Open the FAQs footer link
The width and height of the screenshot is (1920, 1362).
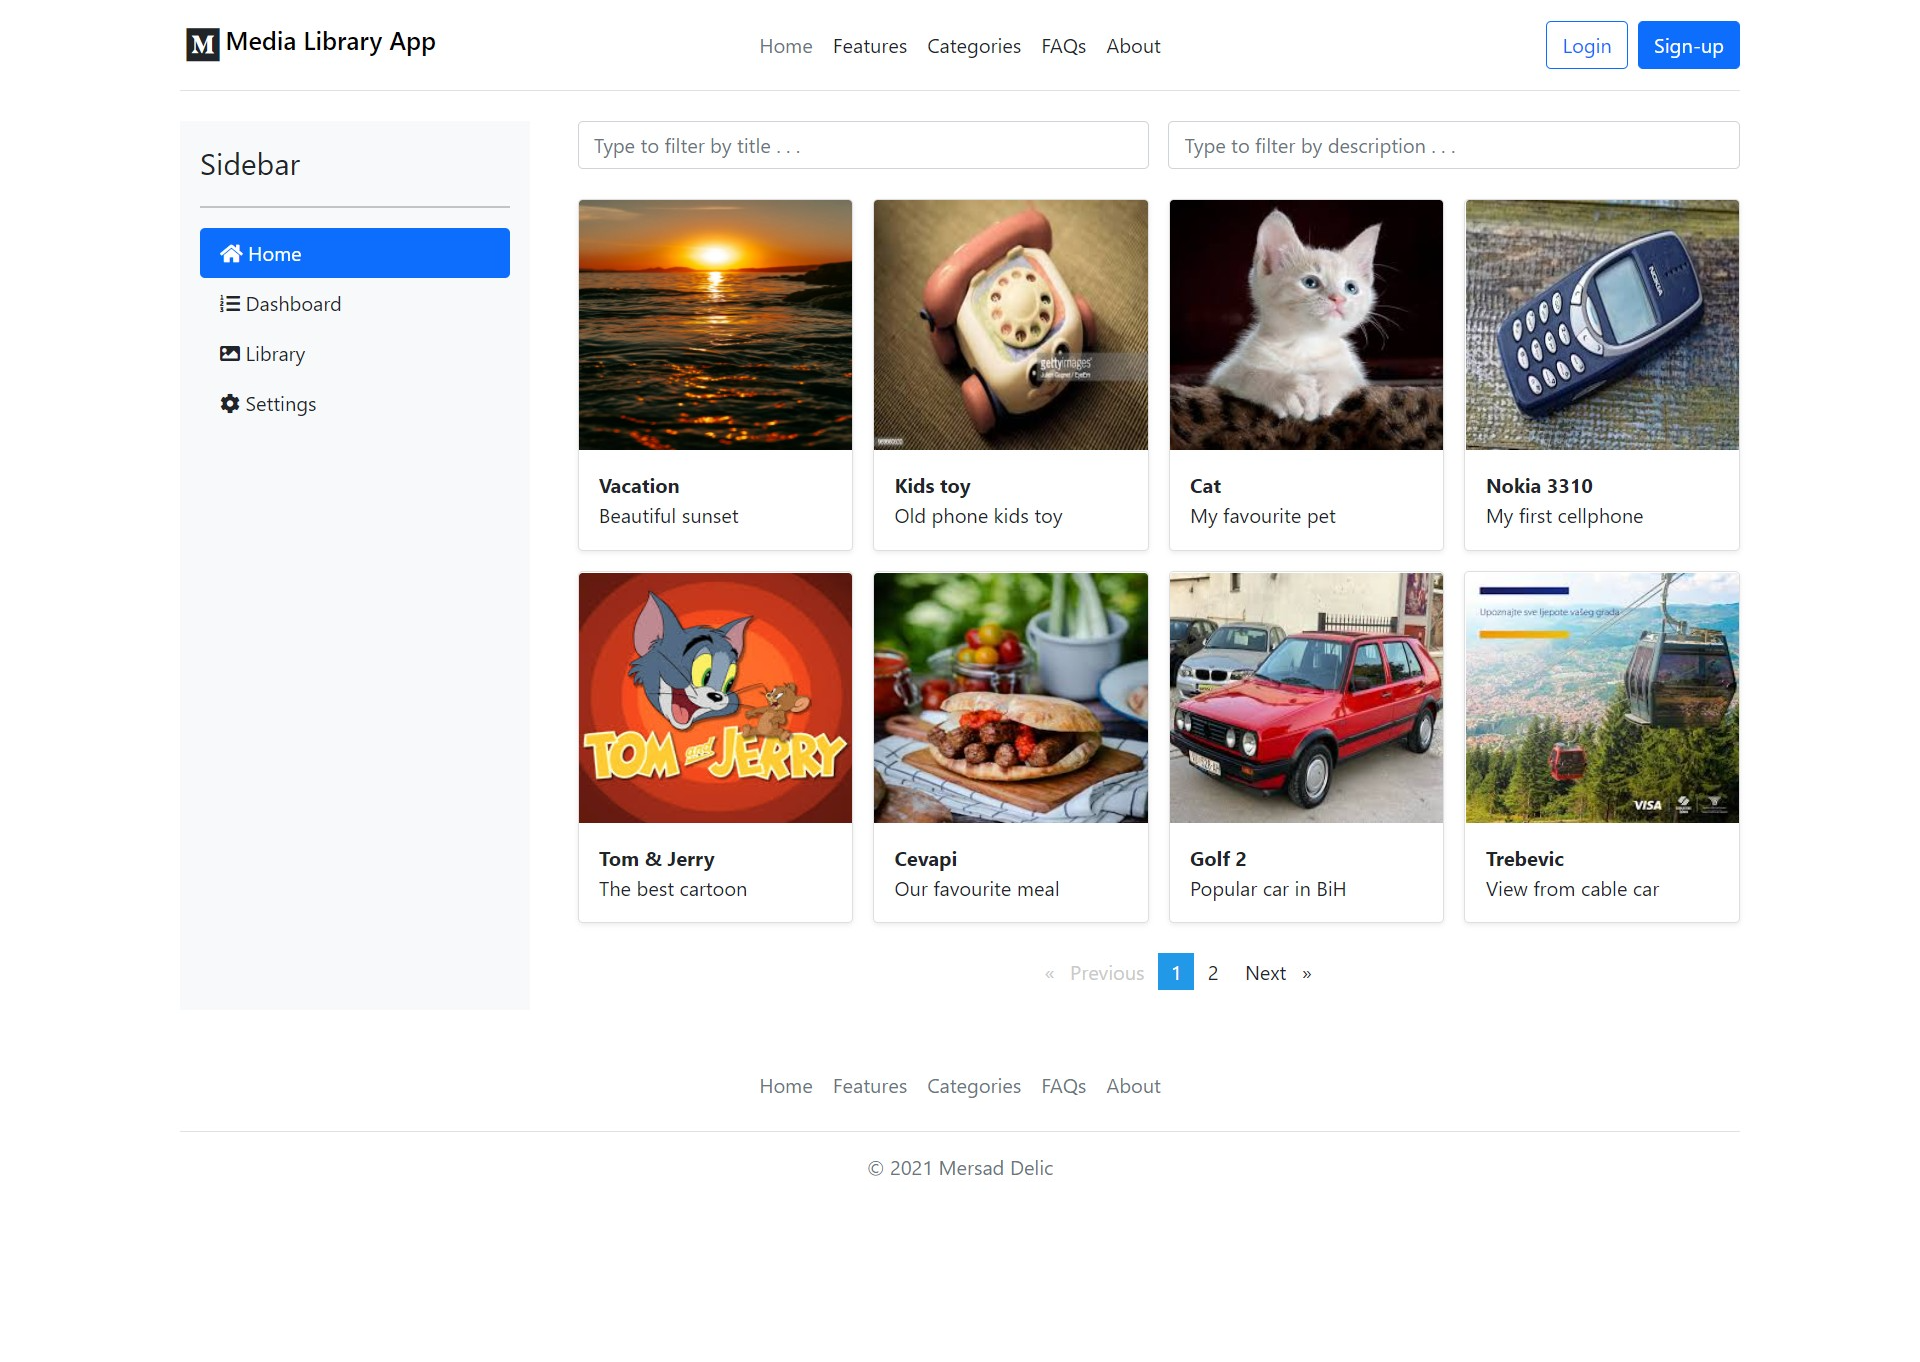click(1063, 1086)
